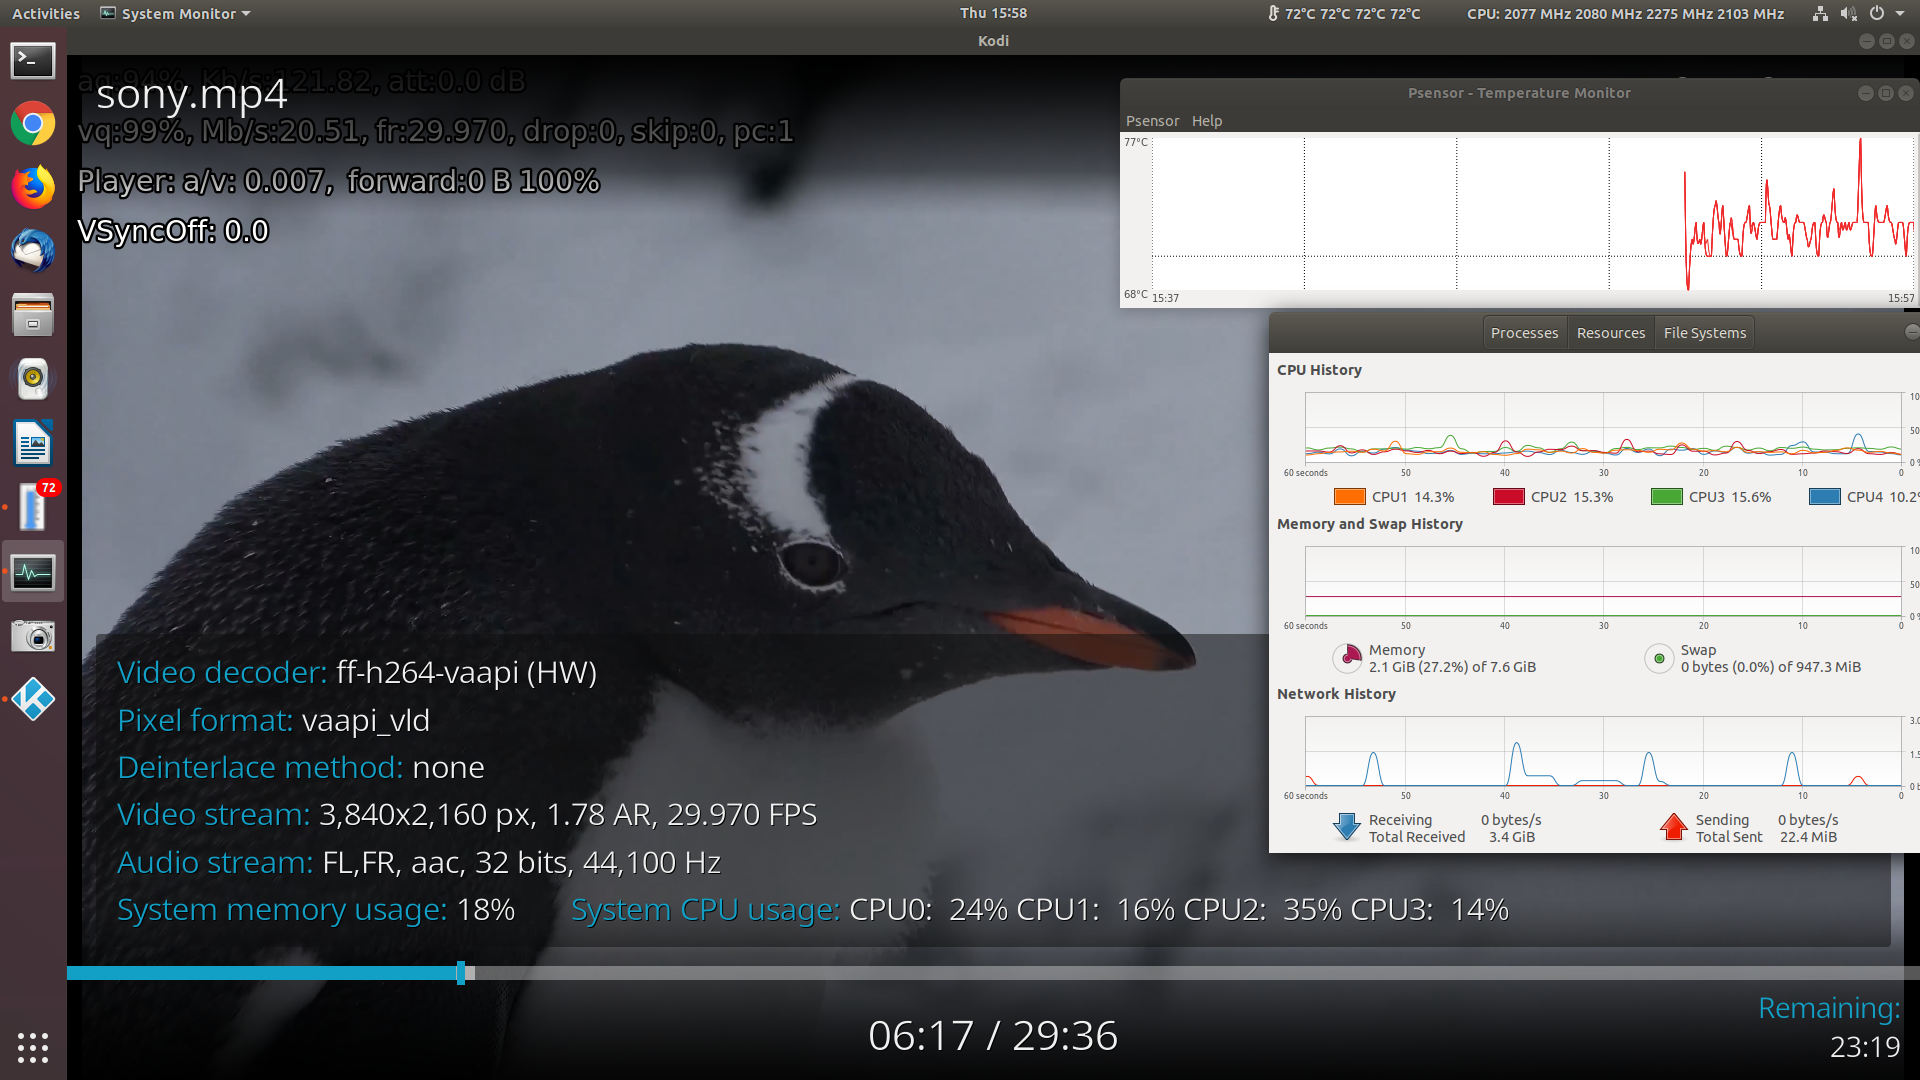Click the Player a/v 0.007 debug line
The width and height of the screenshot is (1920, 1080).
339,181
